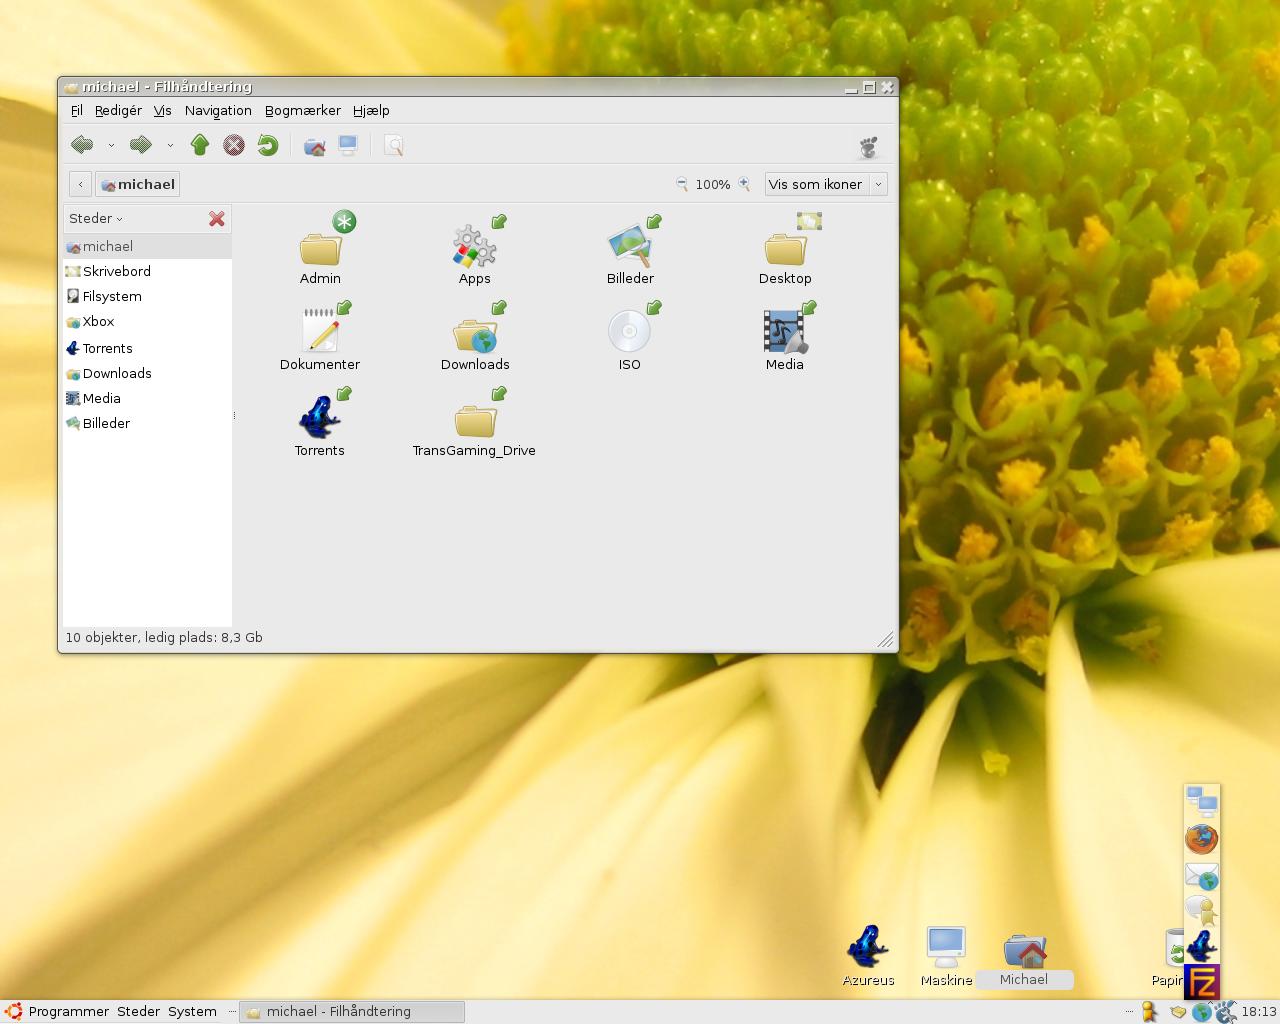This screenshot has height=1024, width=1280.
Task: Open the chat client from the drawer
Action: click(x=1202, y=911)
